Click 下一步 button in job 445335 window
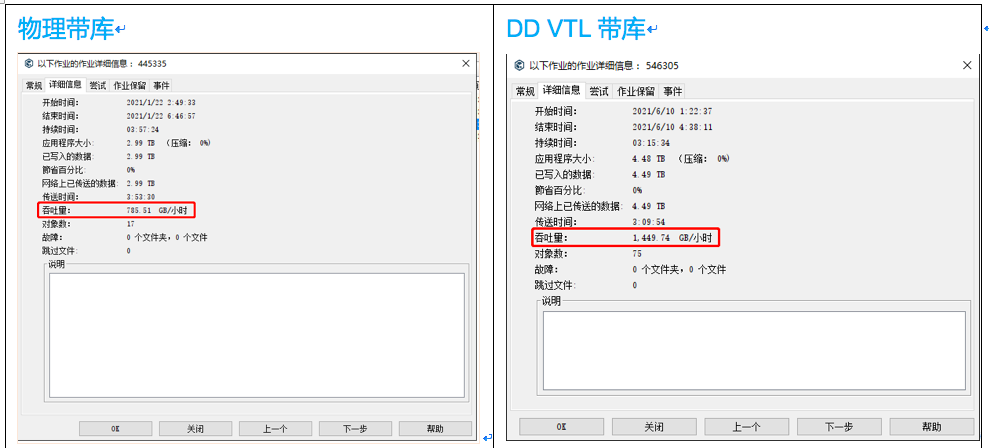This screenshot has height=448, width=989. [x=355, y=428]
